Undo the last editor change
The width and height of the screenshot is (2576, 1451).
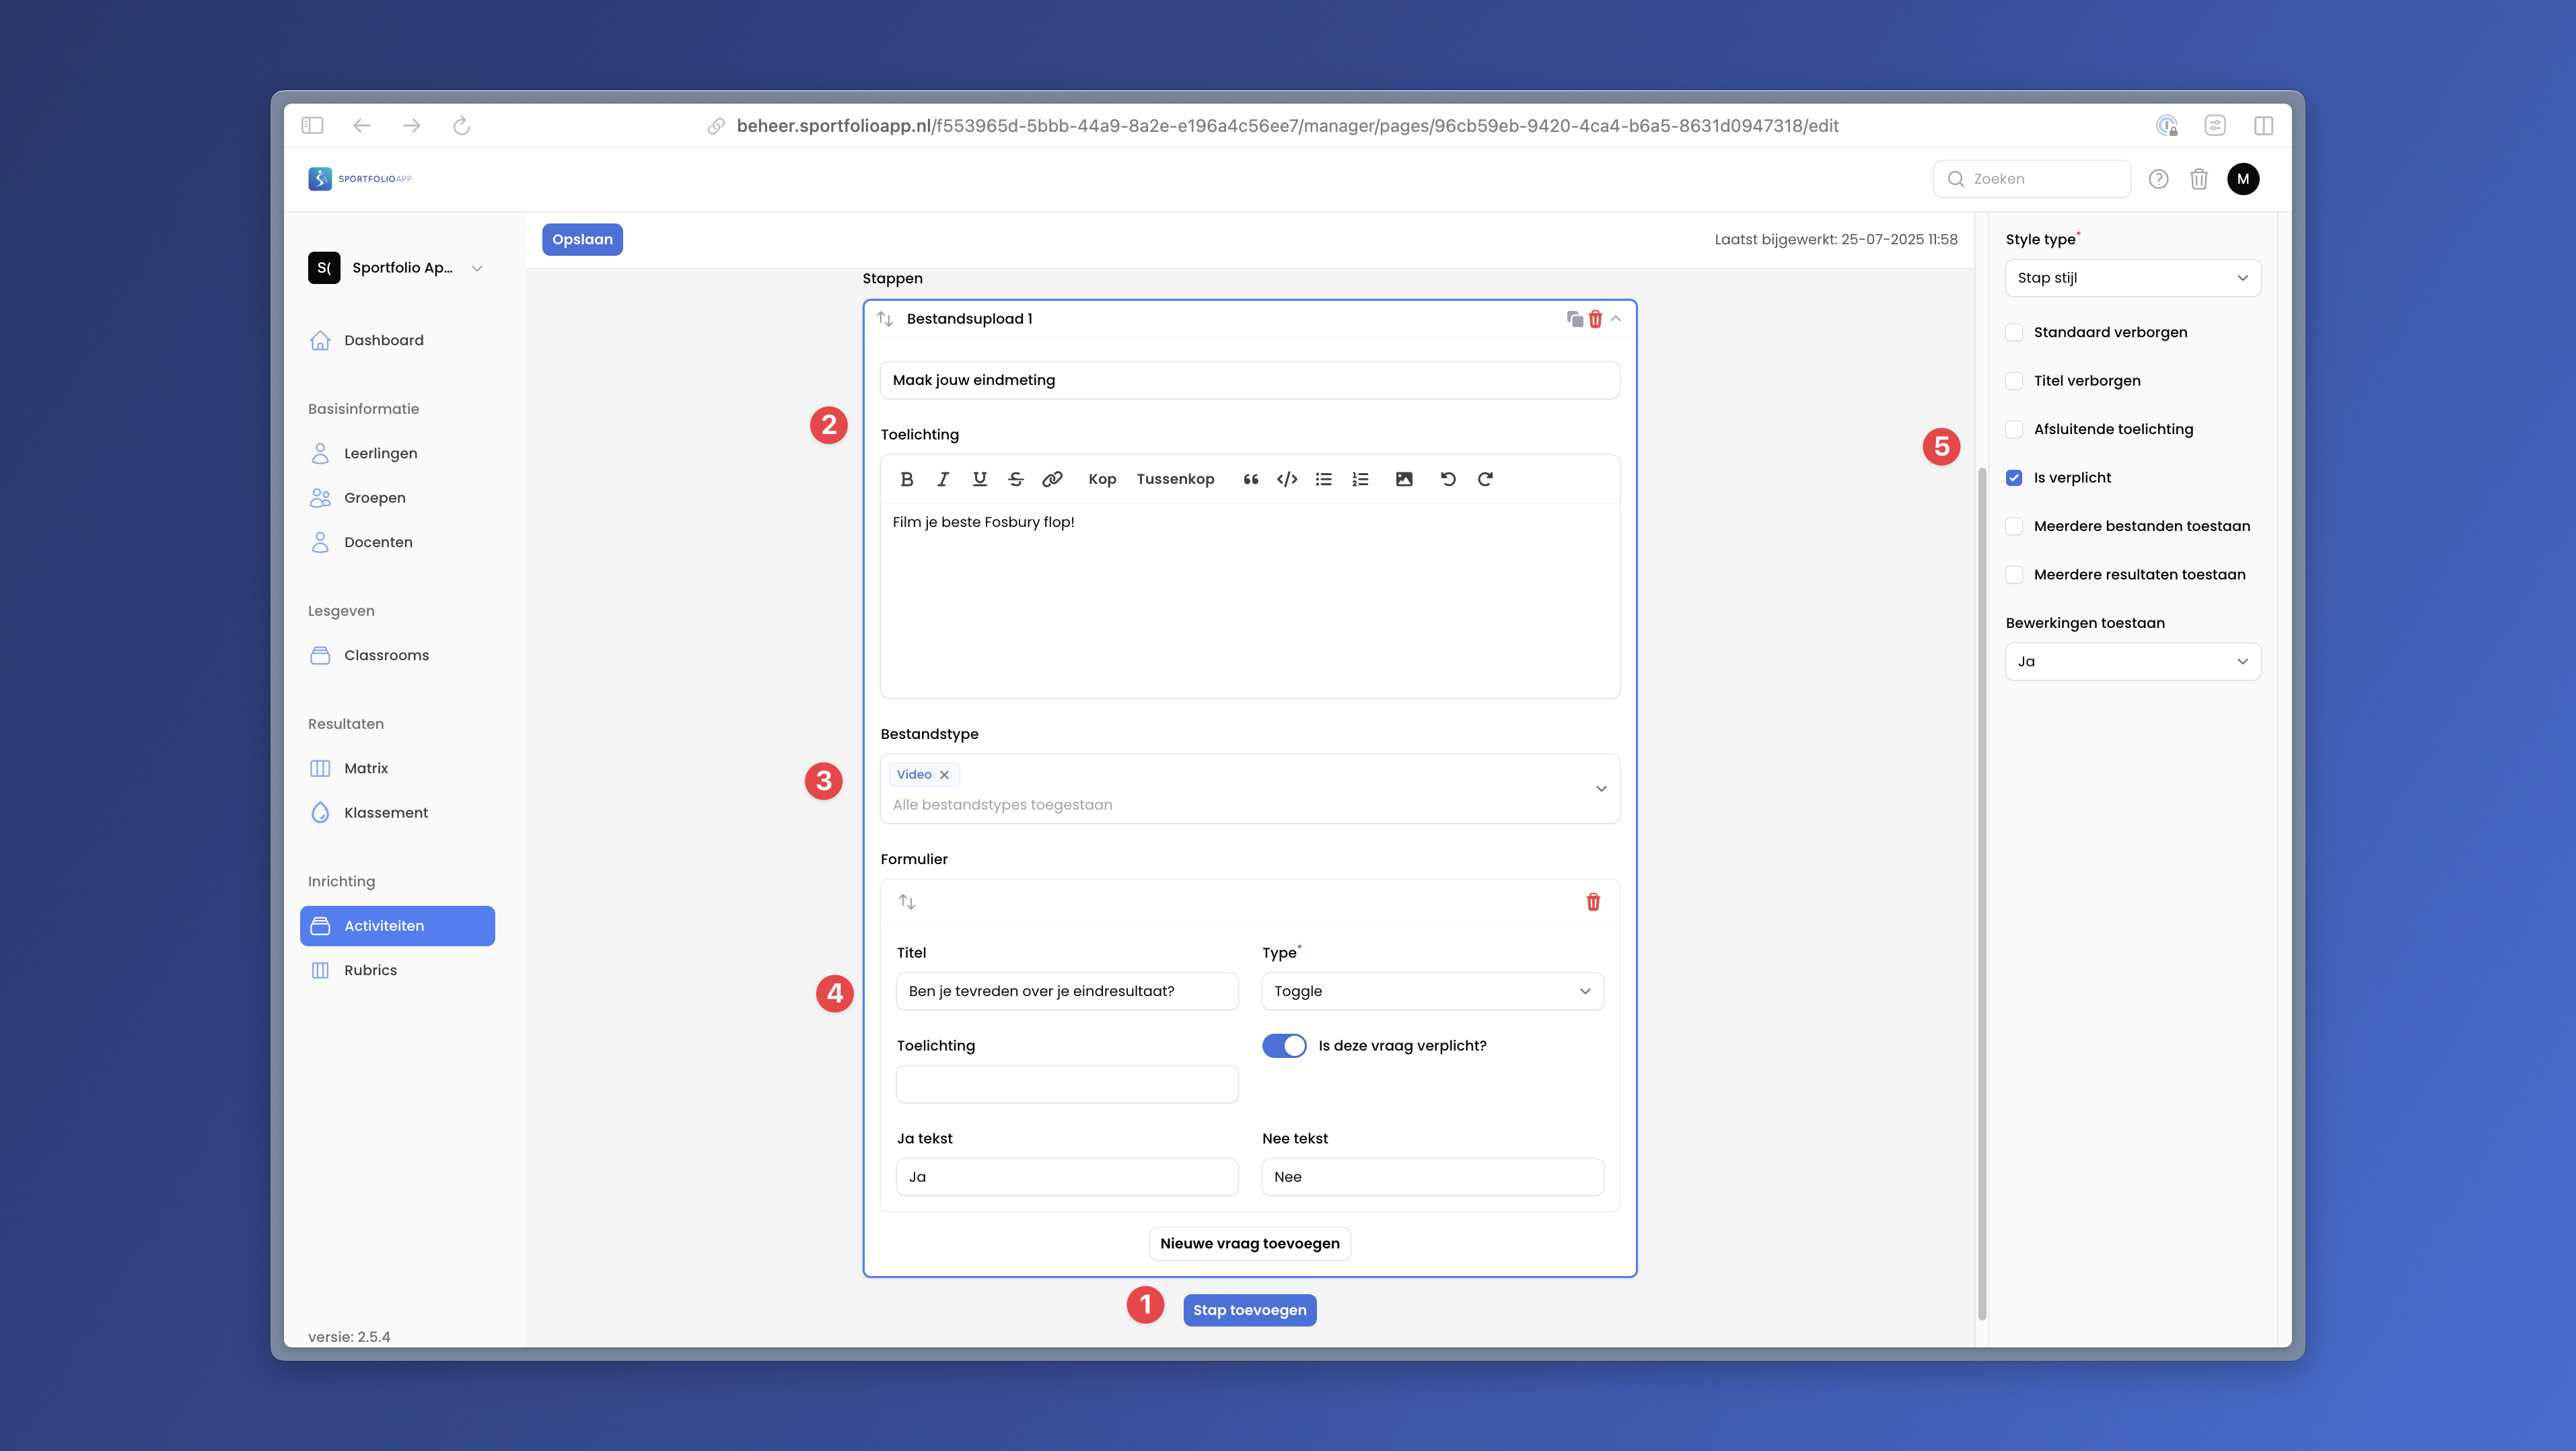1448,479
